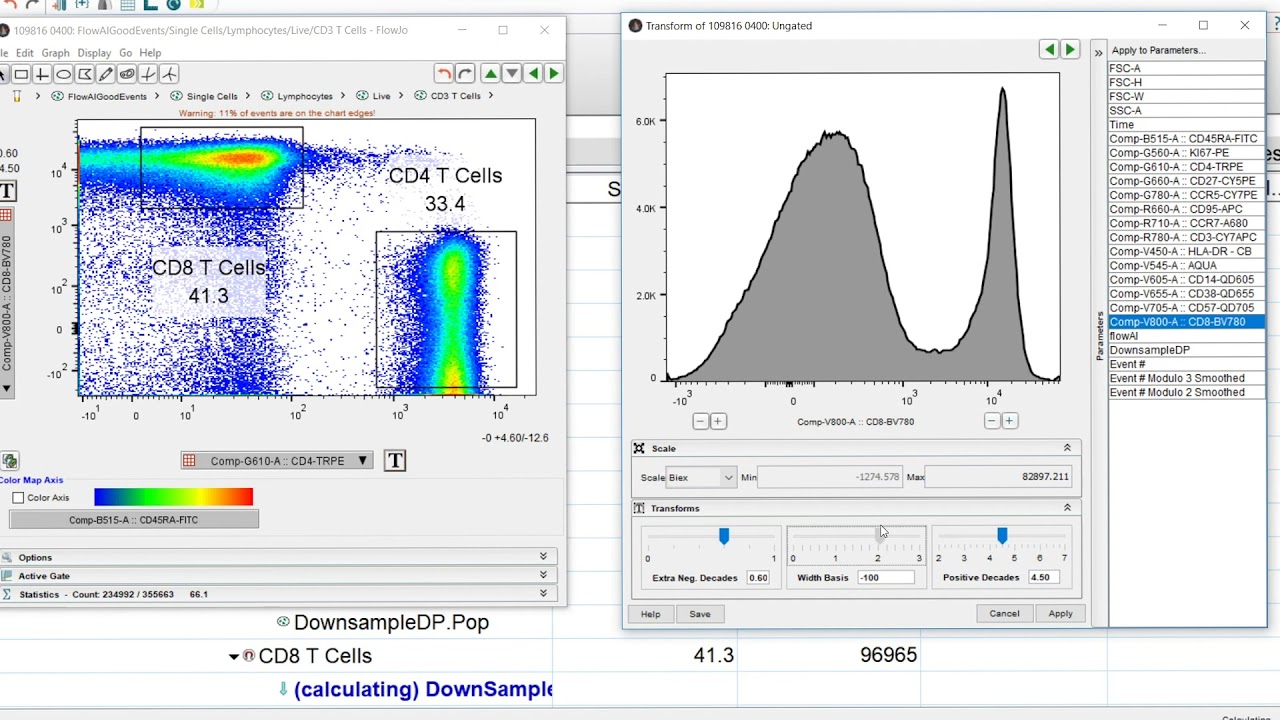Click plus button at right of histogram axis

[x=1009, y=422]
